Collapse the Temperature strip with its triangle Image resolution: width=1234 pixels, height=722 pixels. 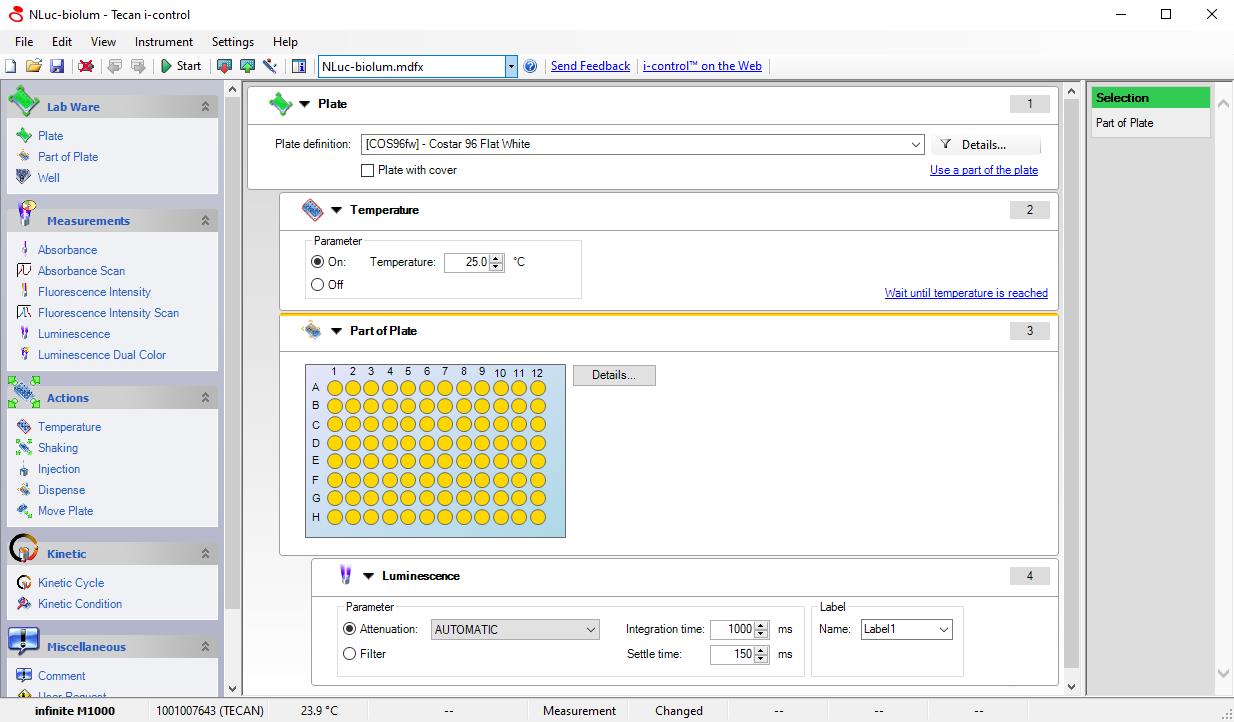click(337, 210)
